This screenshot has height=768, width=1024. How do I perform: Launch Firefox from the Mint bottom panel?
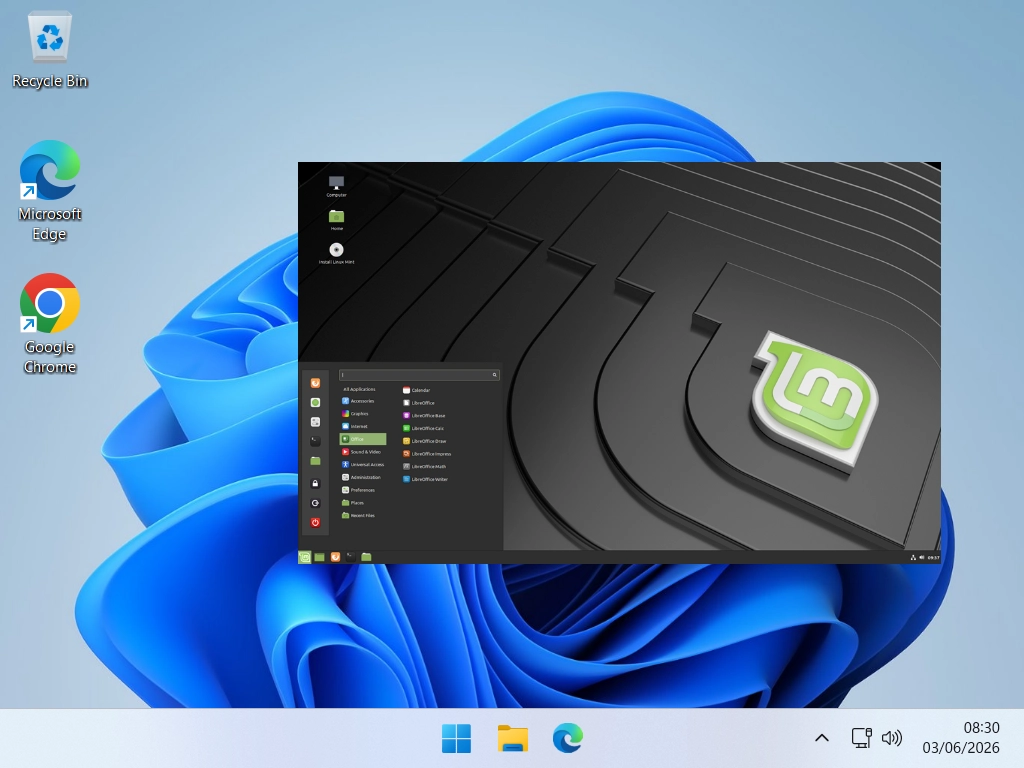click(x=335, y=557)
